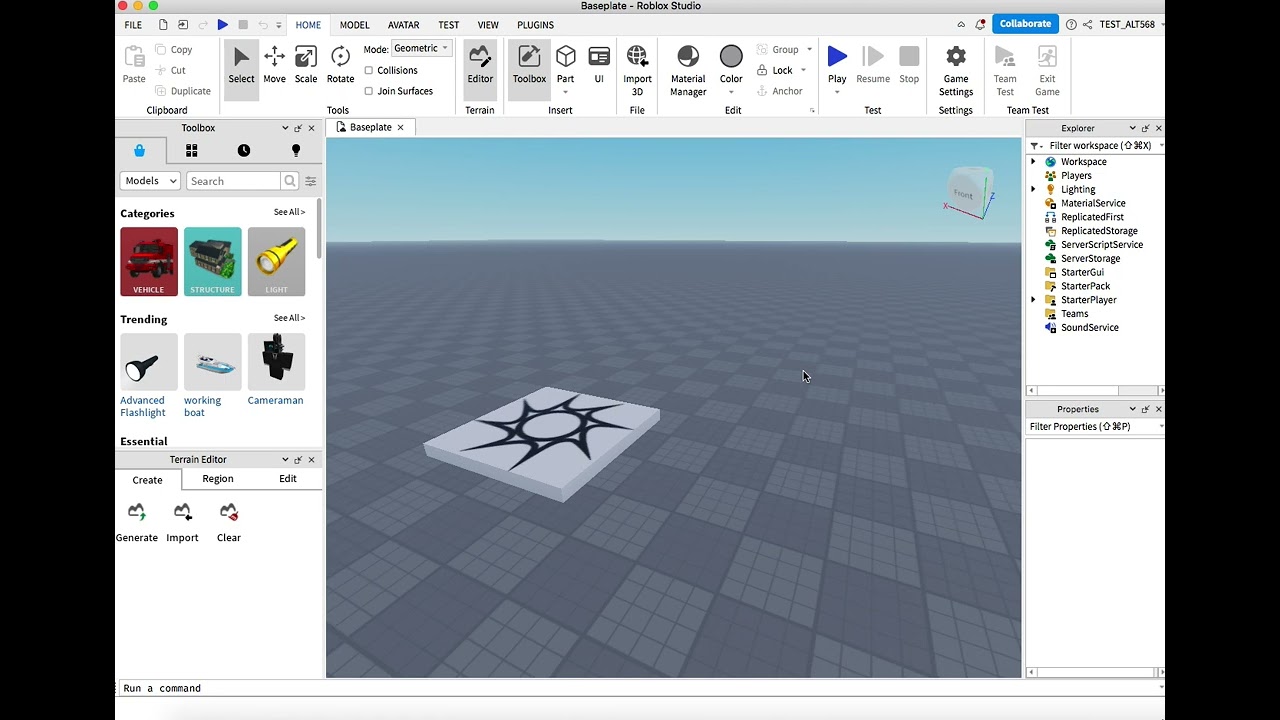
Task: Open the Color swatch tool
Action: (731, 63)
